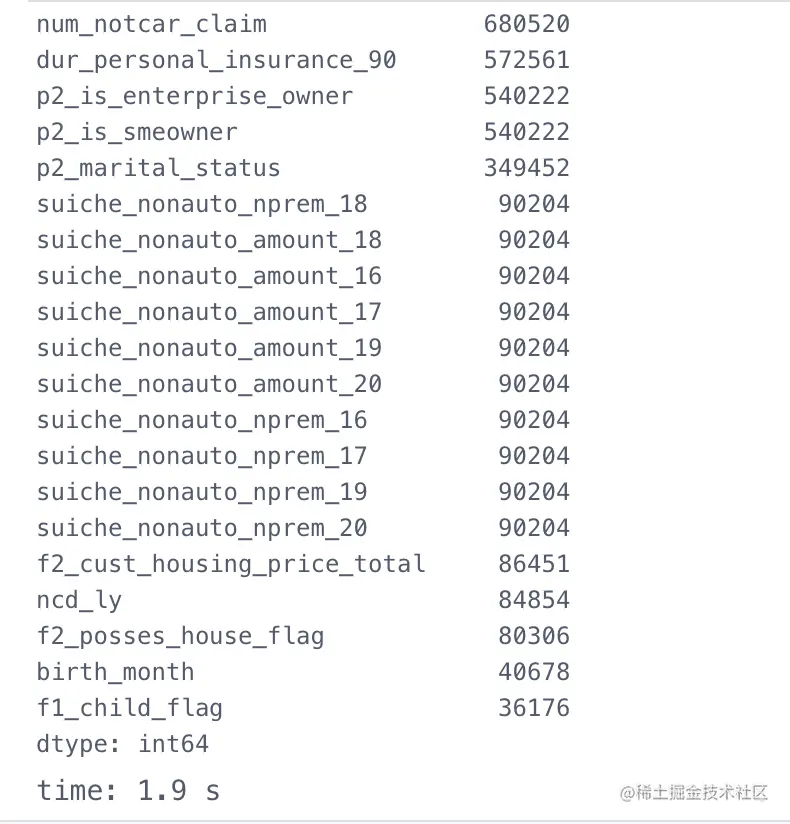Click suiche_nonauto_amount_20 label

(x=209, y=385)
